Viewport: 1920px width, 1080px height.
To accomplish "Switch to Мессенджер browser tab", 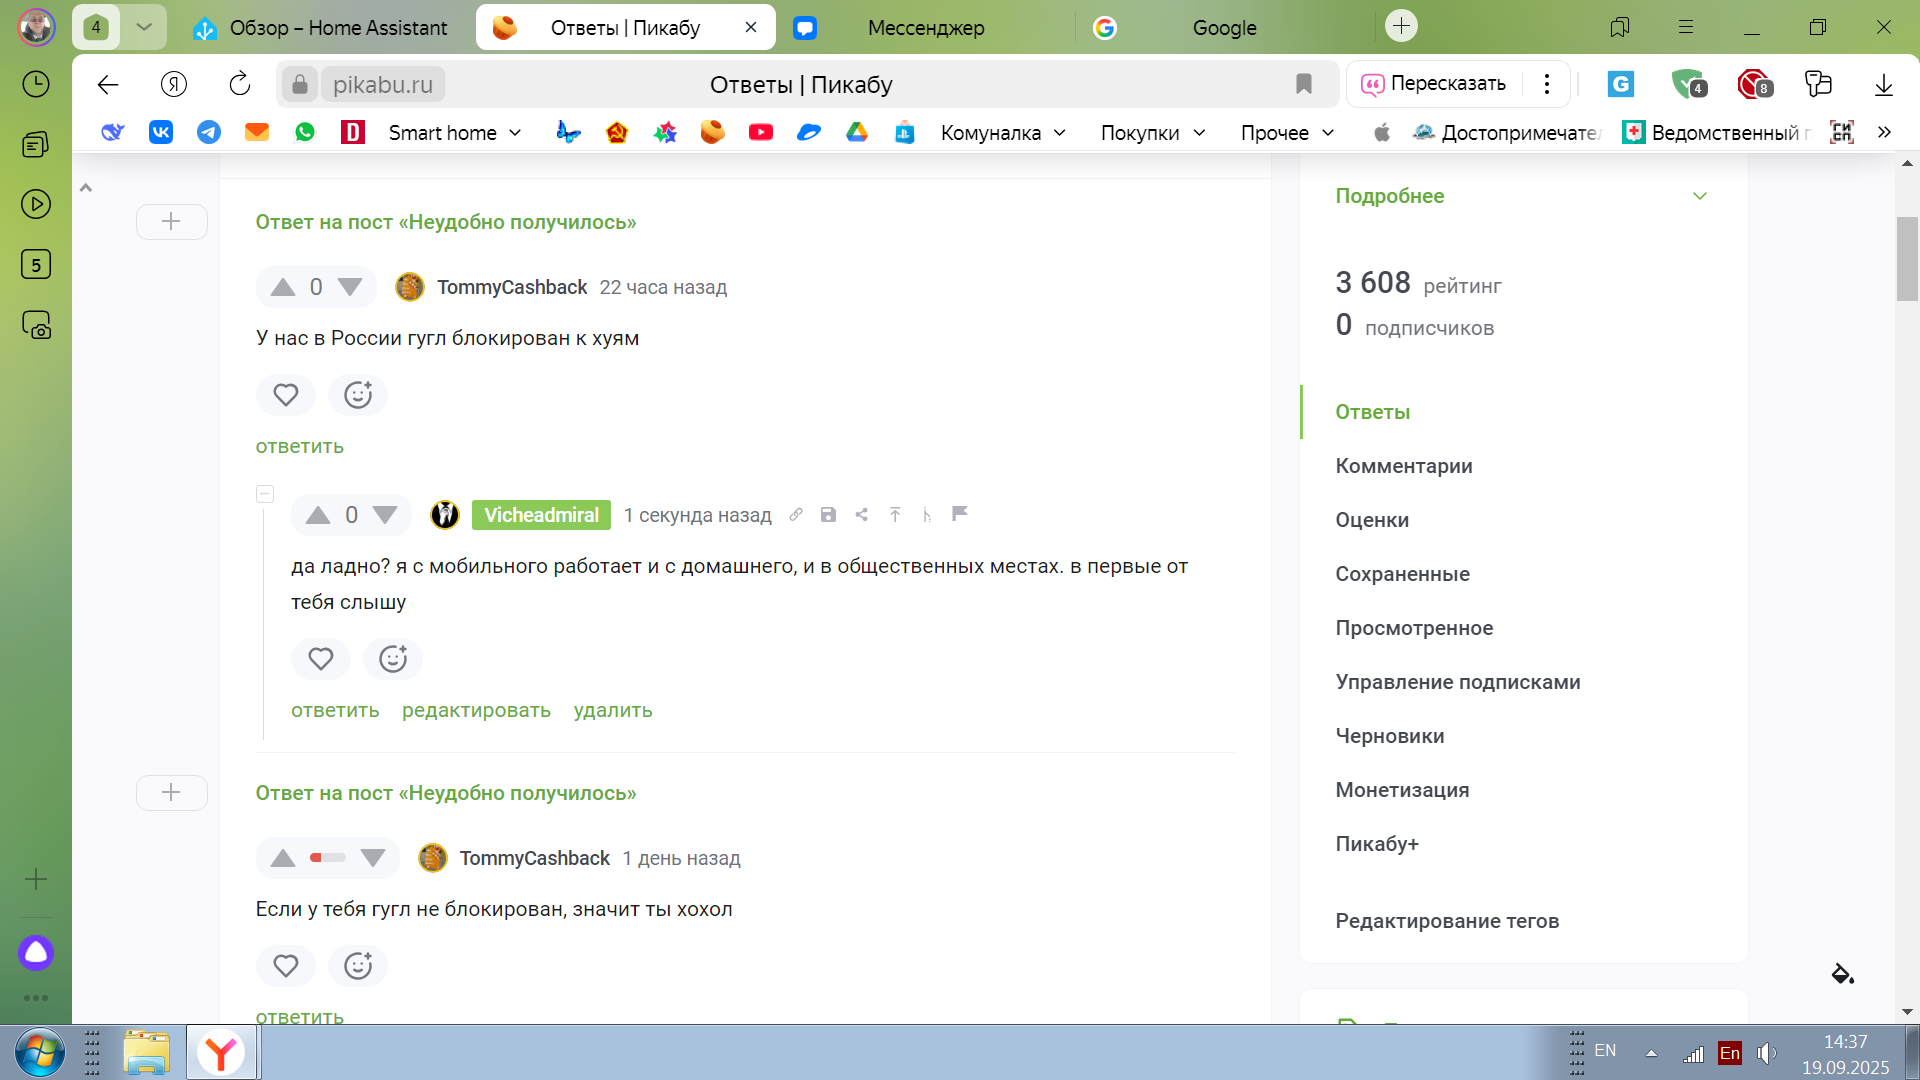I will [x=925, y=28].
